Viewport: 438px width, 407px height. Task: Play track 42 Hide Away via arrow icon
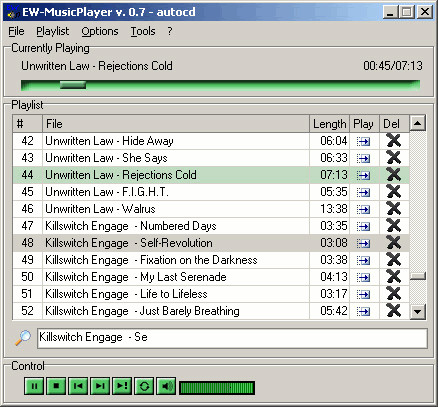(x=363, y=142)
